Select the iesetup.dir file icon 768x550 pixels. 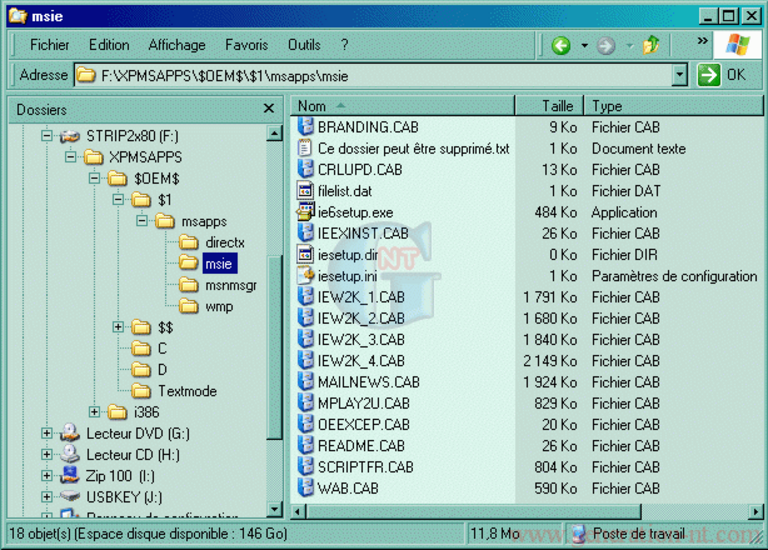tap(306, 254)
